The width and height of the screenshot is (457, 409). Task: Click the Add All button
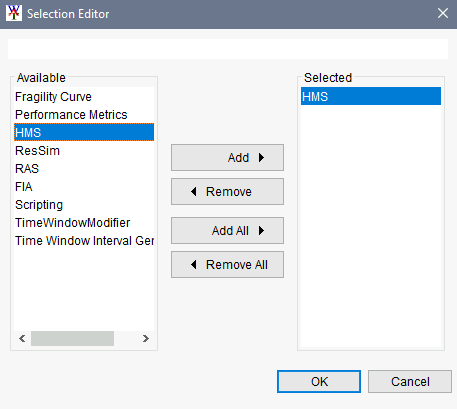click(227, 231)
